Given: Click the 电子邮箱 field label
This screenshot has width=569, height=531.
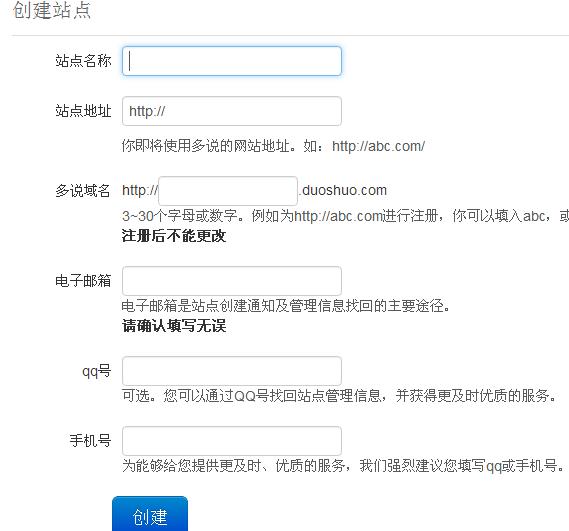Looking at the screenshot, I should [x=83, y=281].
